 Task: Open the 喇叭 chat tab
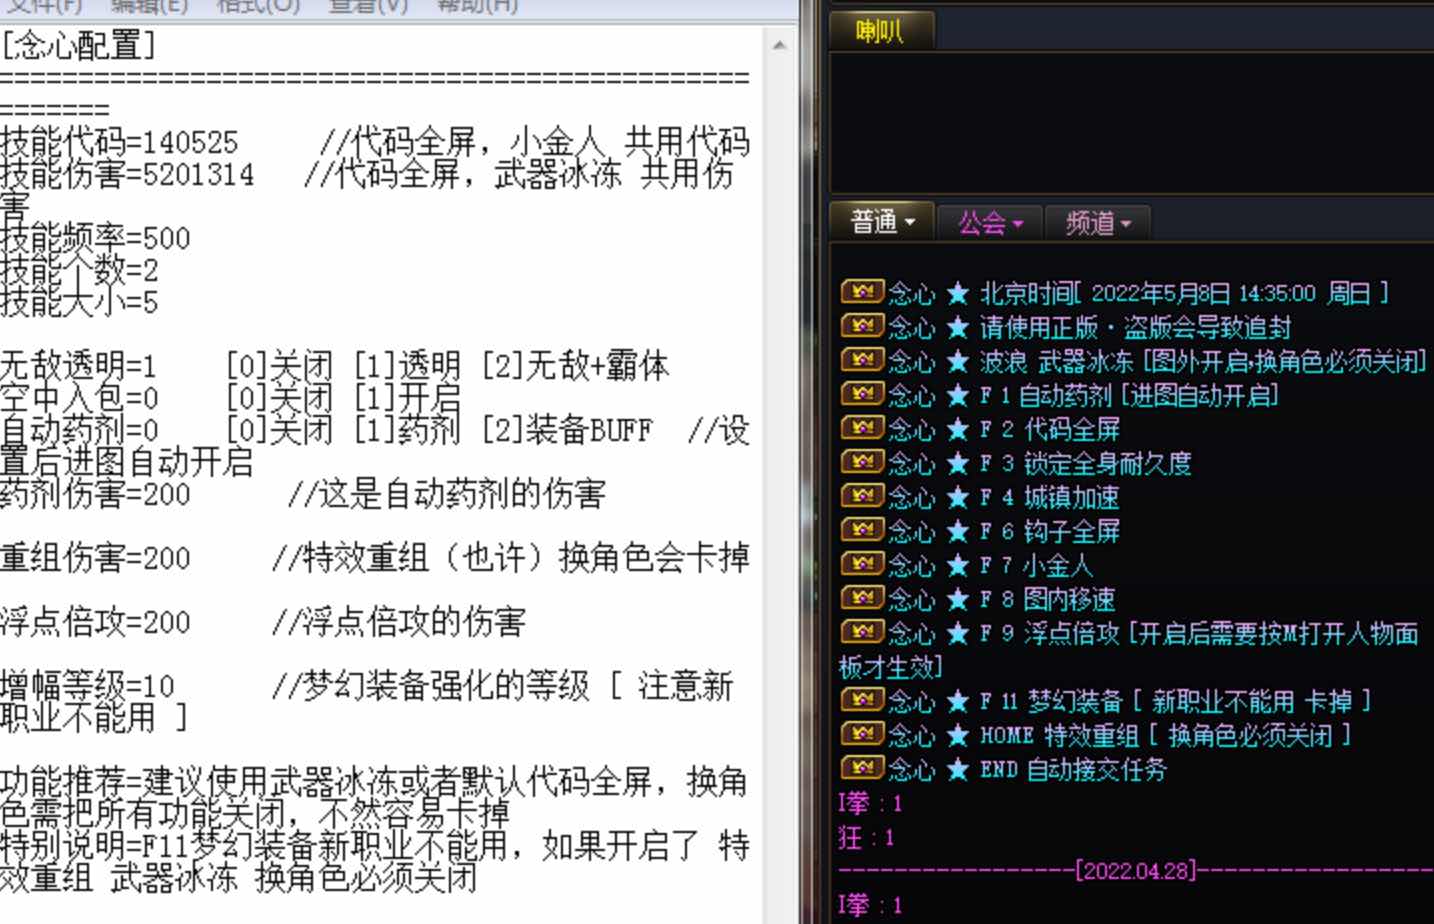(x=881, y=31)
